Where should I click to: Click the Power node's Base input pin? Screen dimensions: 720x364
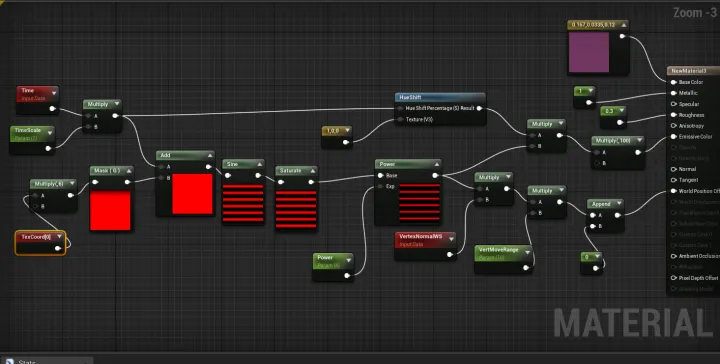tap(380, 175)
